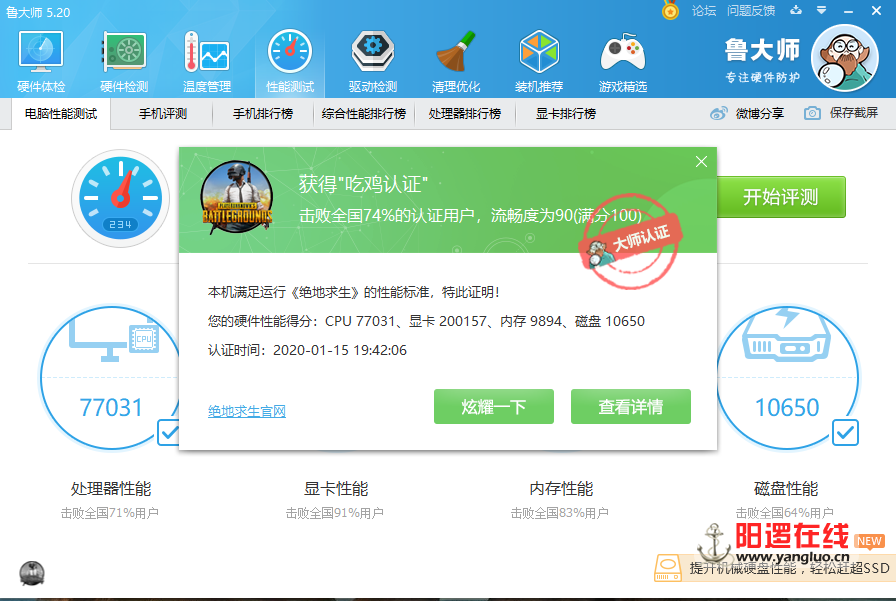Click the medal icon in title bar
The width and height of the screenshot is (896, 601).
670,10
